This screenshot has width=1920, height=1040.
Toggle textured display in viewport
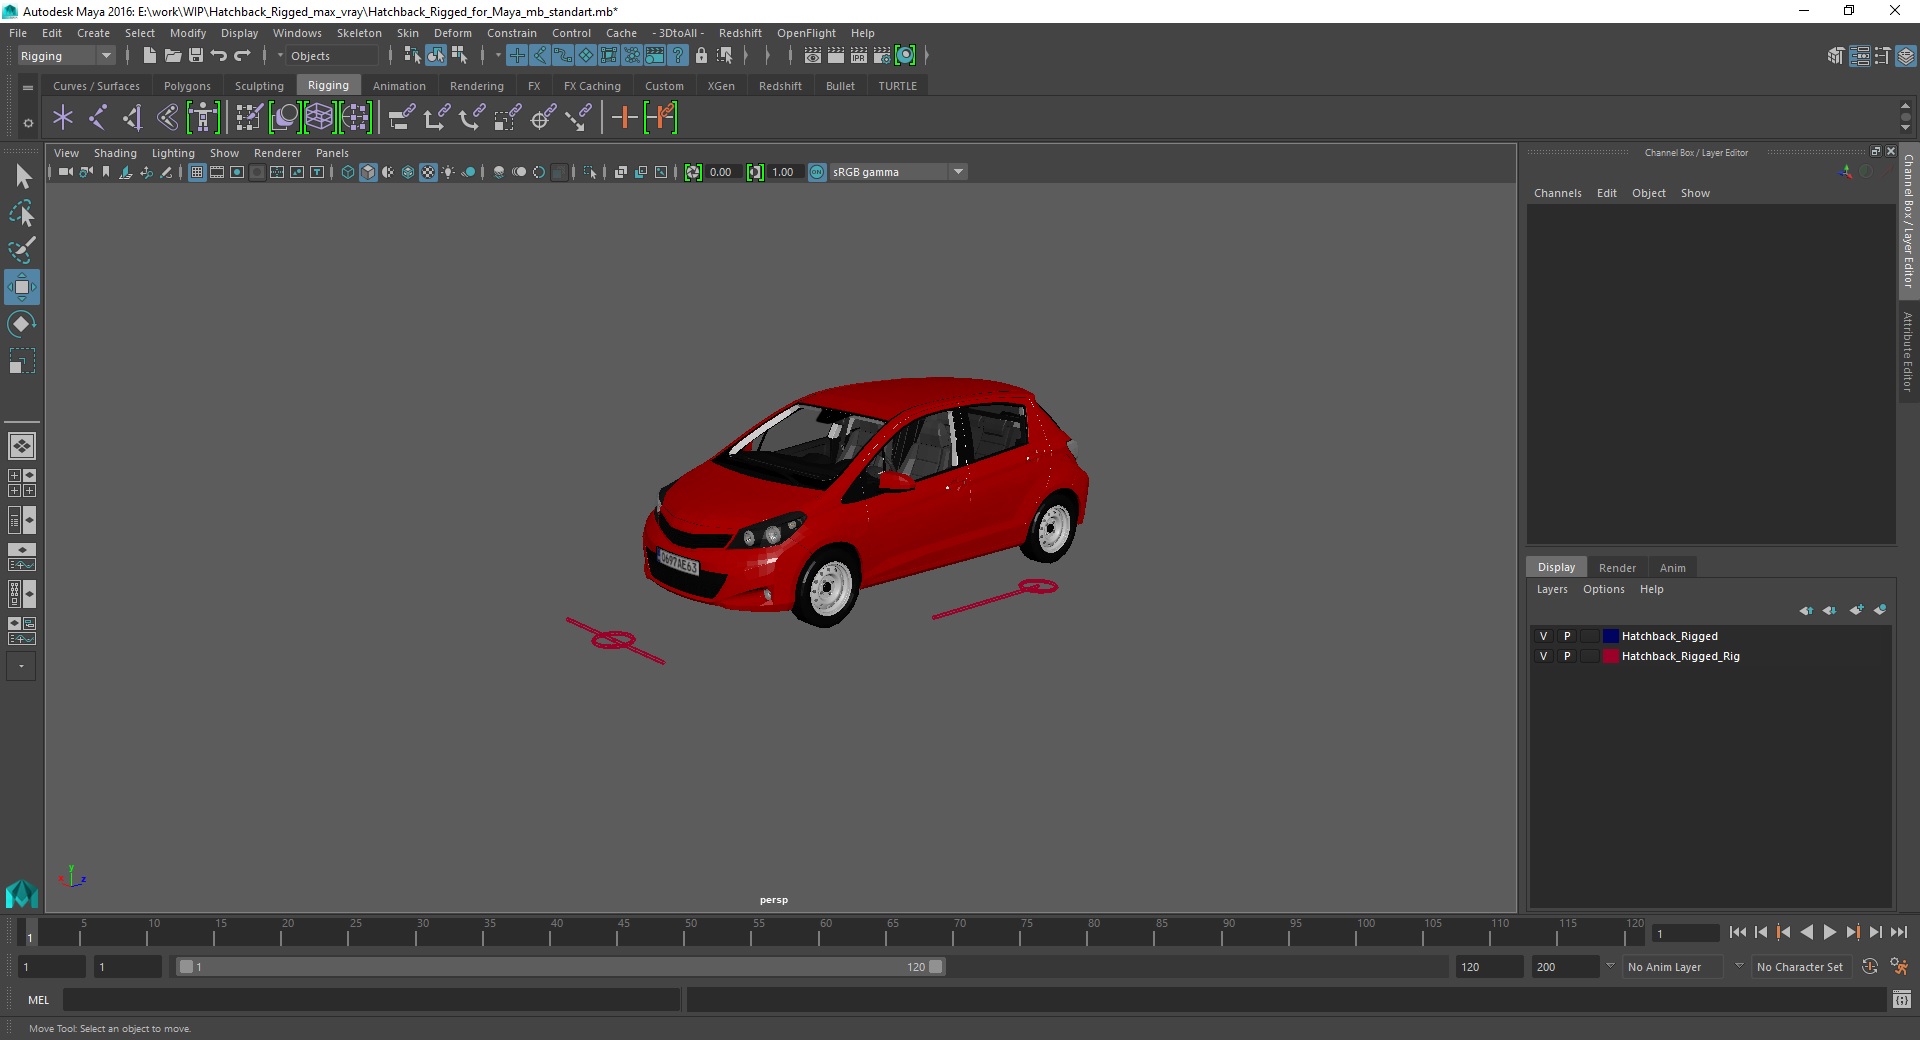[428, 172]
